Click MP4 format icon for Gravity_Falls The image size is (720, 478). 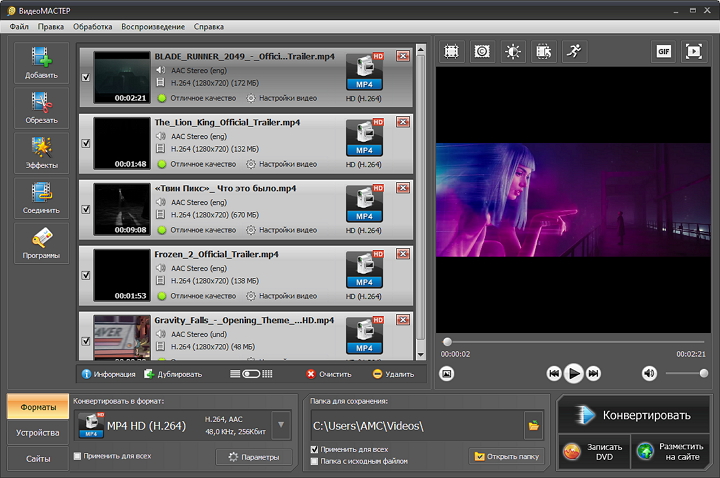(365, 335)
